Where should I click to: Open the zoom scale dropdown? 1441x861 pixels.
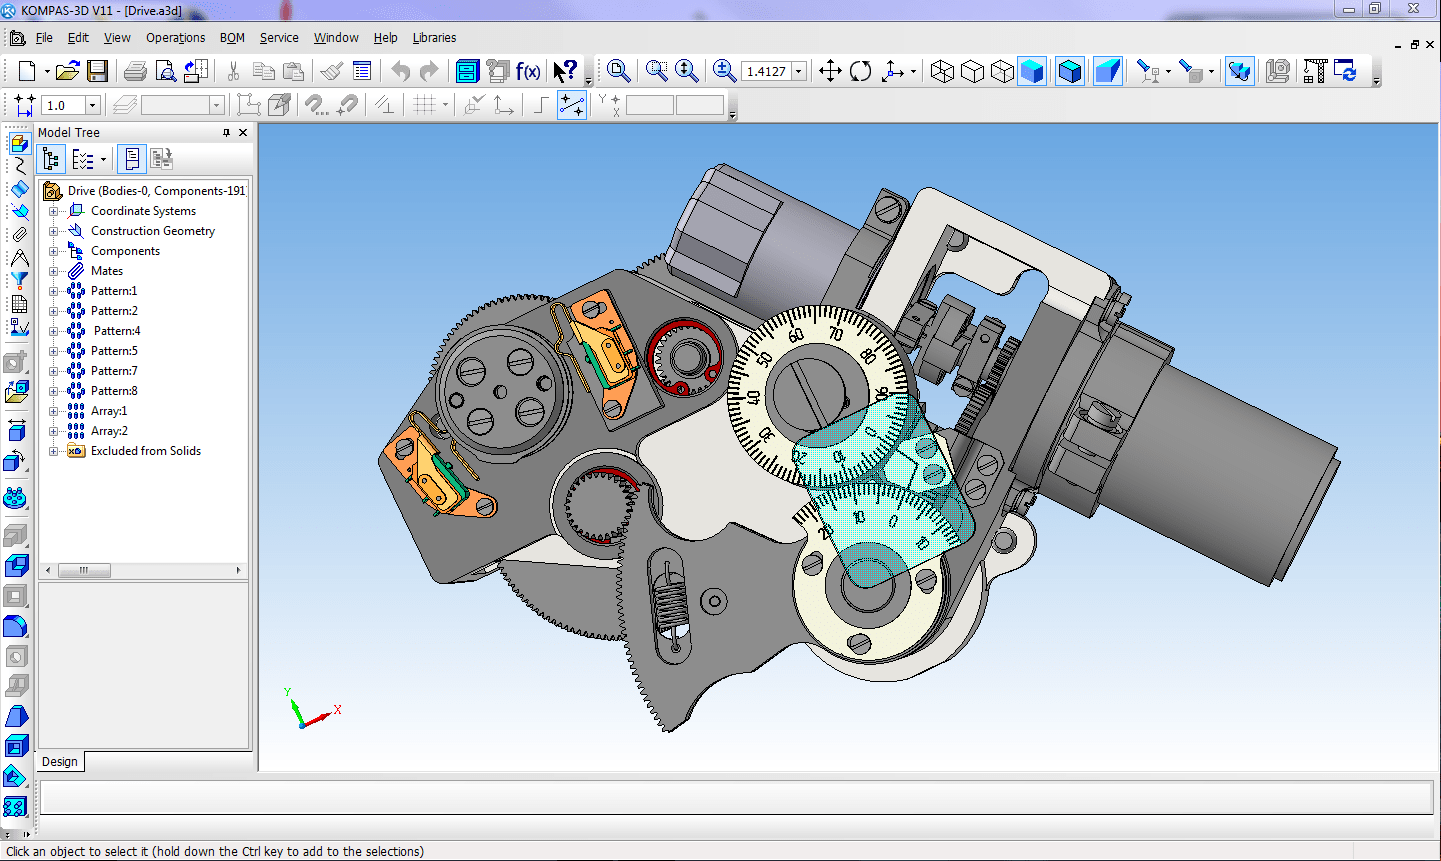798,71
